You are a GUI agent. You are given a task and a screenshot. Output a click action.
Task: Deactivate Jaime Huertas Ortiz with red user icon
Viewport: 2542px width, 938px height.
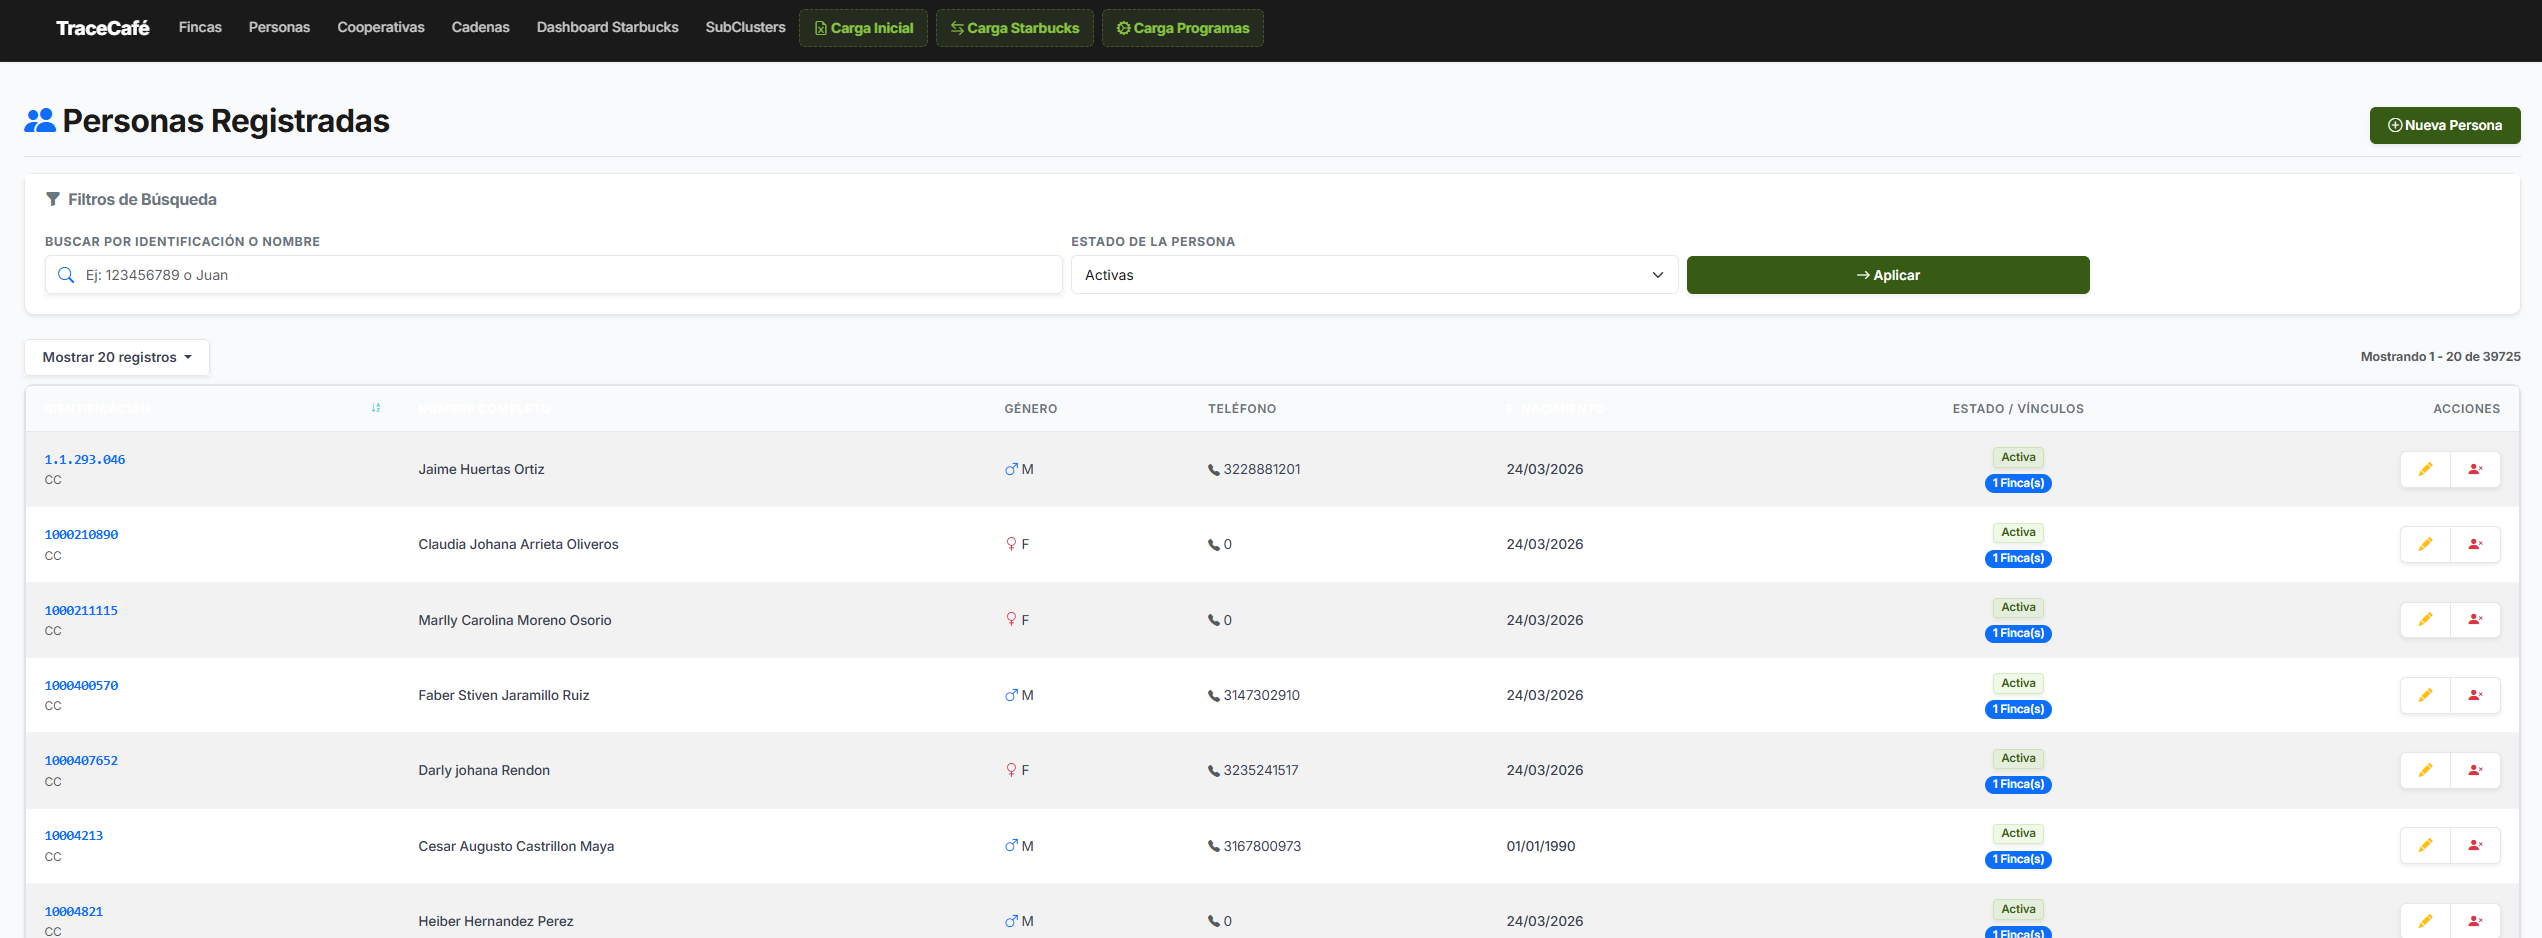[2475, 469]
